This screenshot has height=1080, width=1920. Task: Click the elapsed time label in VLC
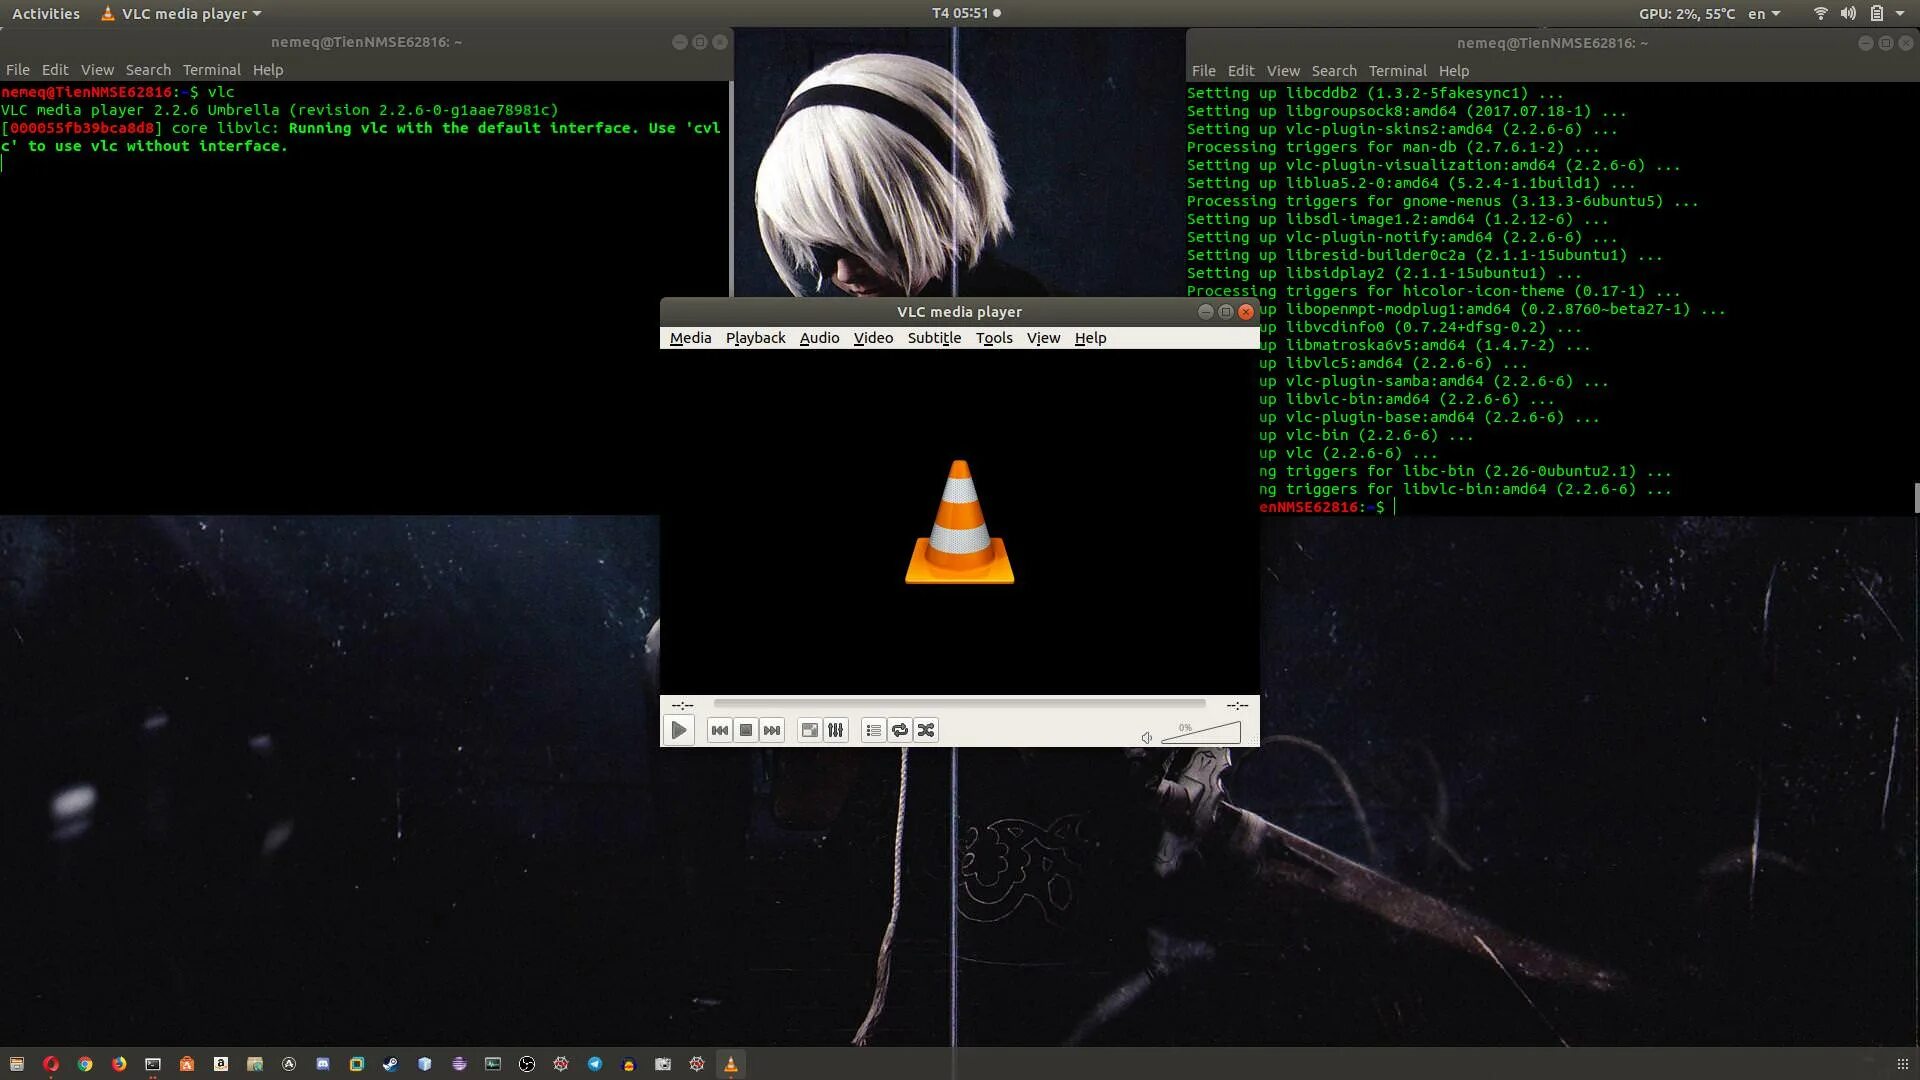click(x=682, y=705)
